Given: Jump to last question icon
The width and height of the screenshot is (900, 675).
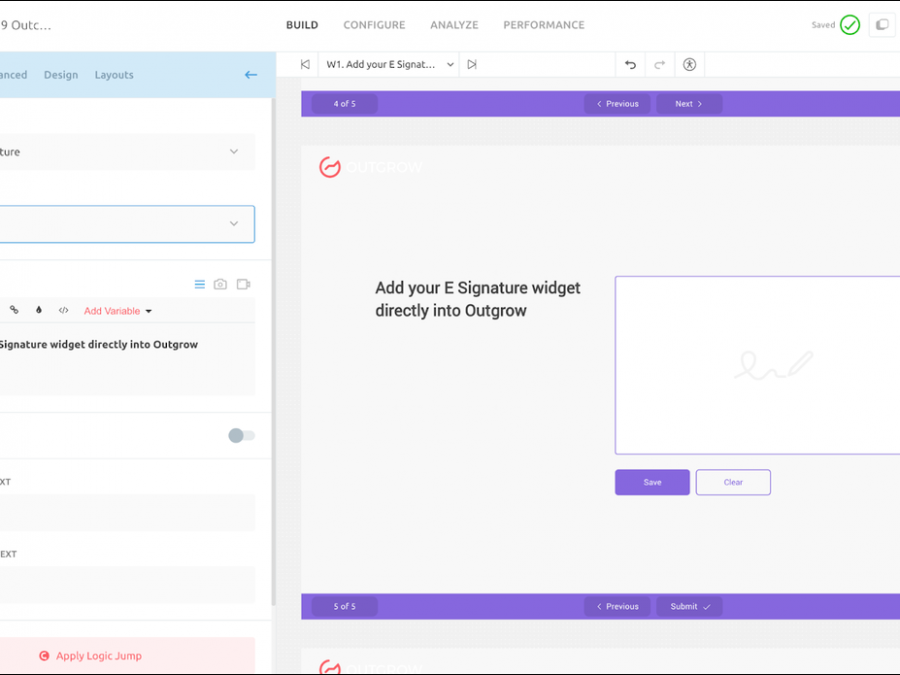Looking at the screenshot, I should pyautogui.click(x=472, y=64).
